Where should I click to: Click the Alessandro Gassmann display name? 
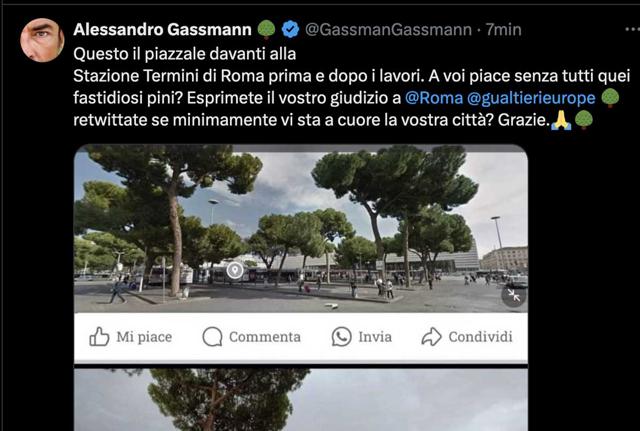tap(162, 29)
